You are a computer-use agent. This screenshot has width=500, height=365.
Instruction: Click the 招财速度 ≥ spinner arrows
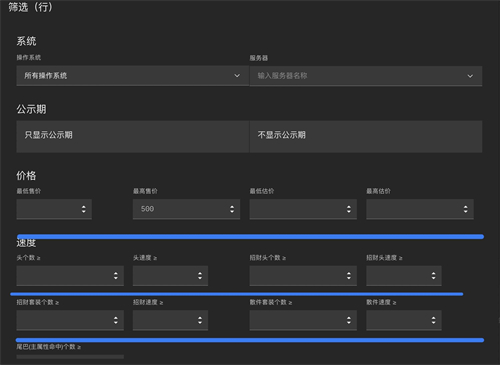[200, 320]
